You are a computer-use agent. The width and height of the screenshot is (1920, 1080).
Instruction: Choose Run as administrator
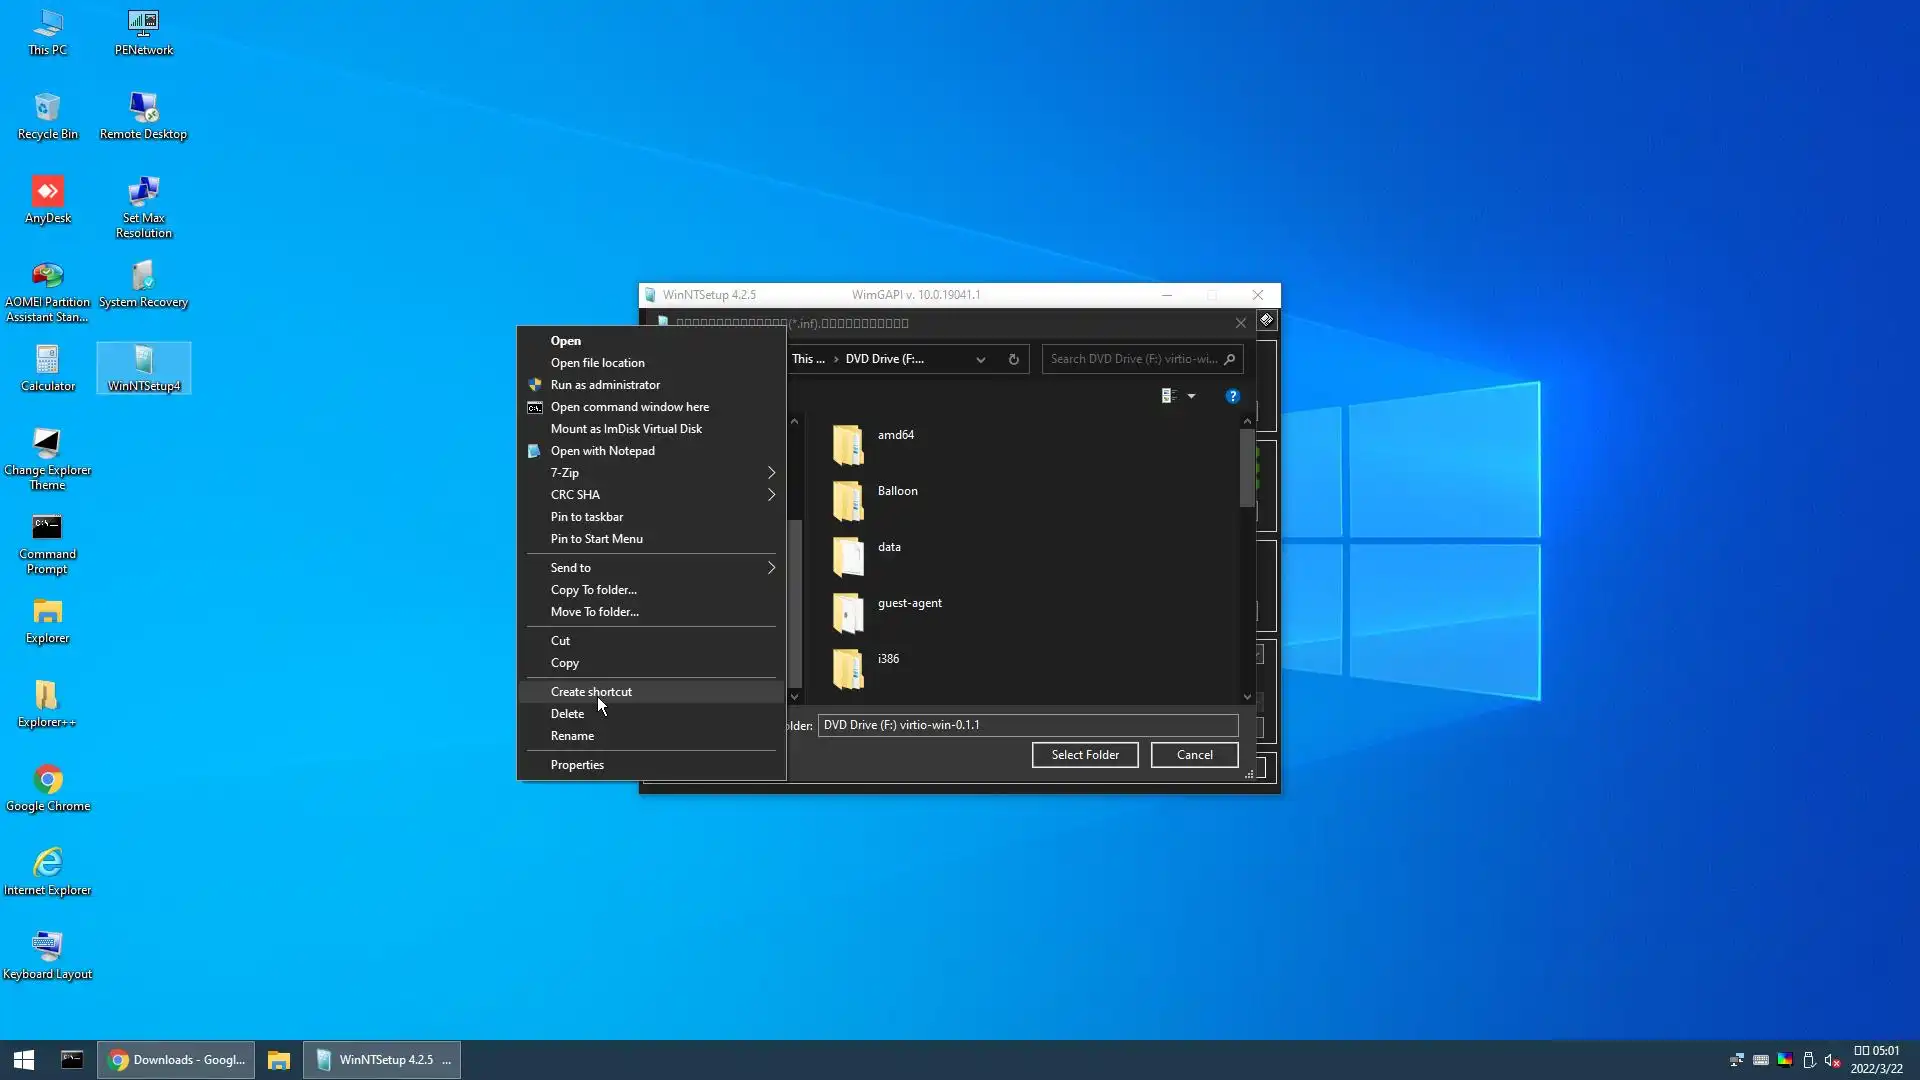click(605, 385)
